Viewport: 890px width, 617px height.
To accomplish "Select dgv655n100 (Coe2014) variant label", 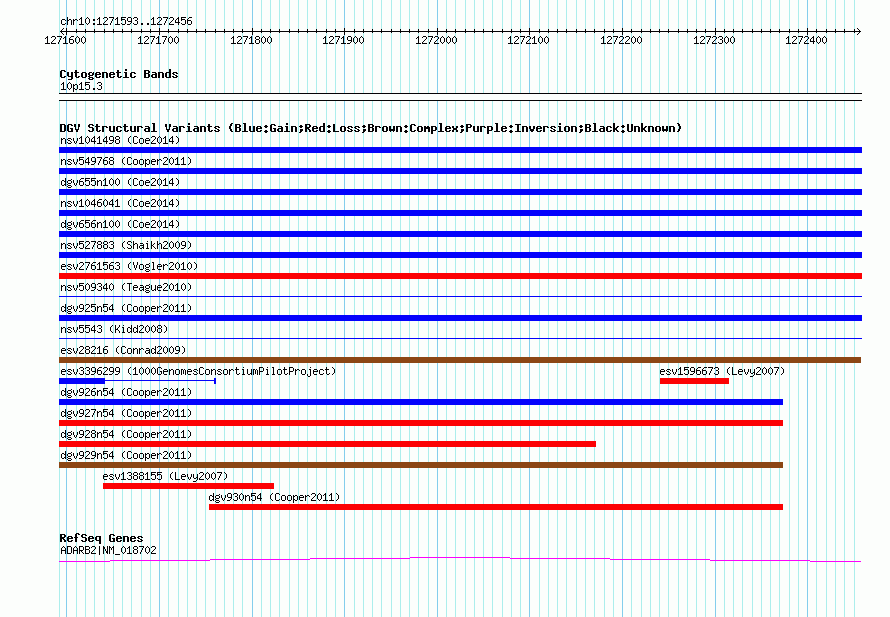I will pos(120,182).
